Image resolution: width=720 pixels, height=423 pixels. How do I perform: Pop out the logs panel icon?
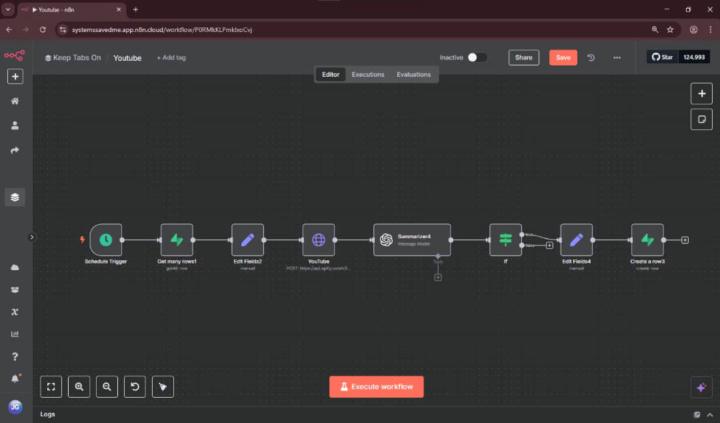pyautogui.click(x=697, y=415)
